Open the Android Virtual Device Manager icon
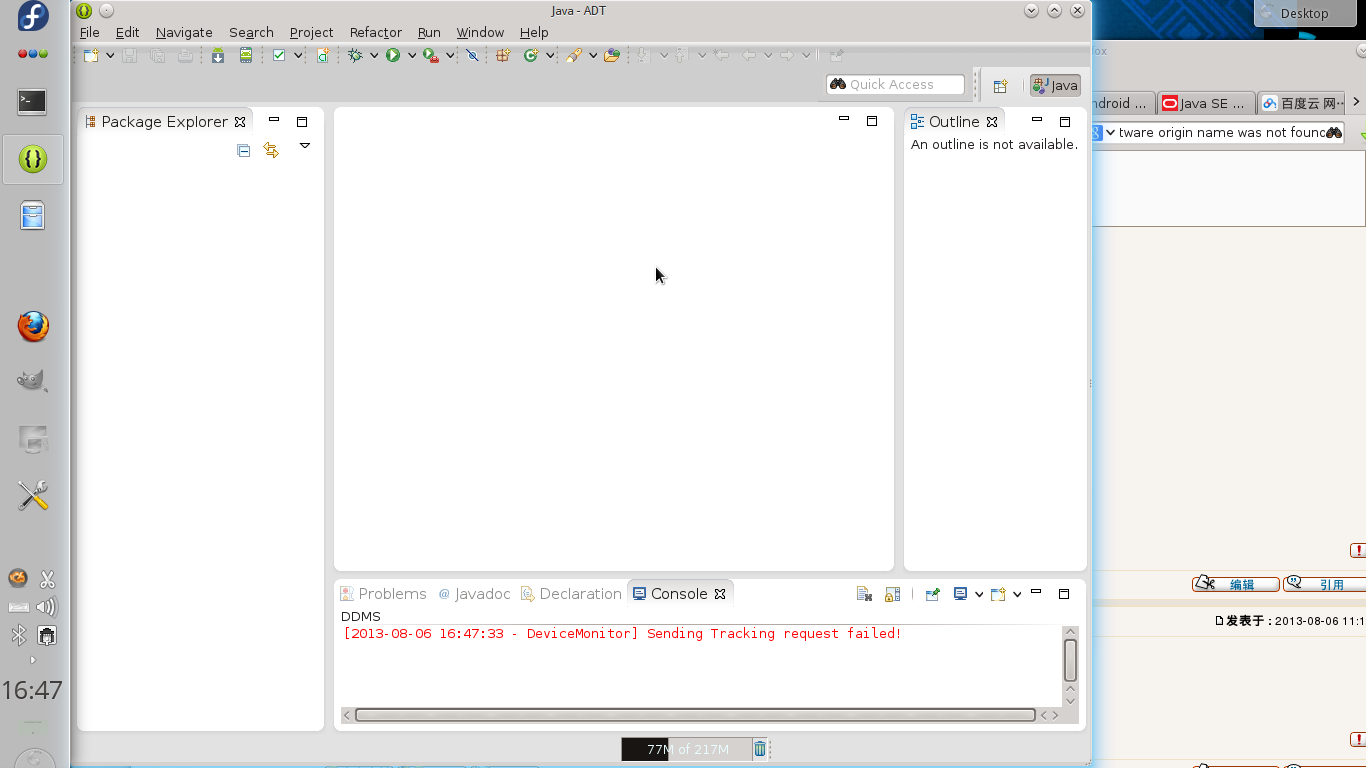The height and width of the screenshot is (768, 1366). click(245, 56)
